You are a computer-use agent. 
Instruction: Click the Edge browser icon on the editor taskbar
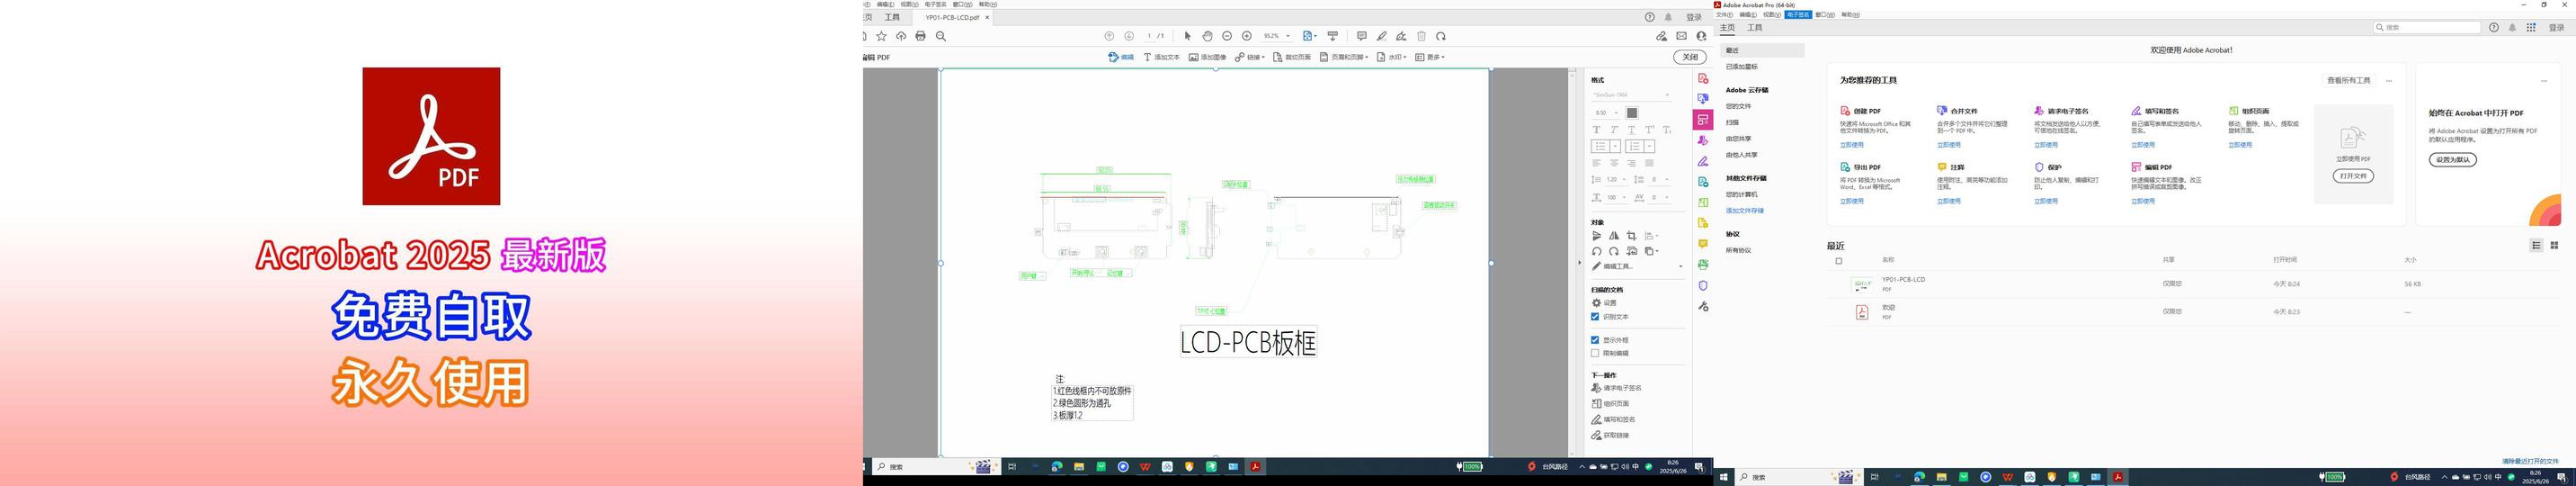(1057, 467)
